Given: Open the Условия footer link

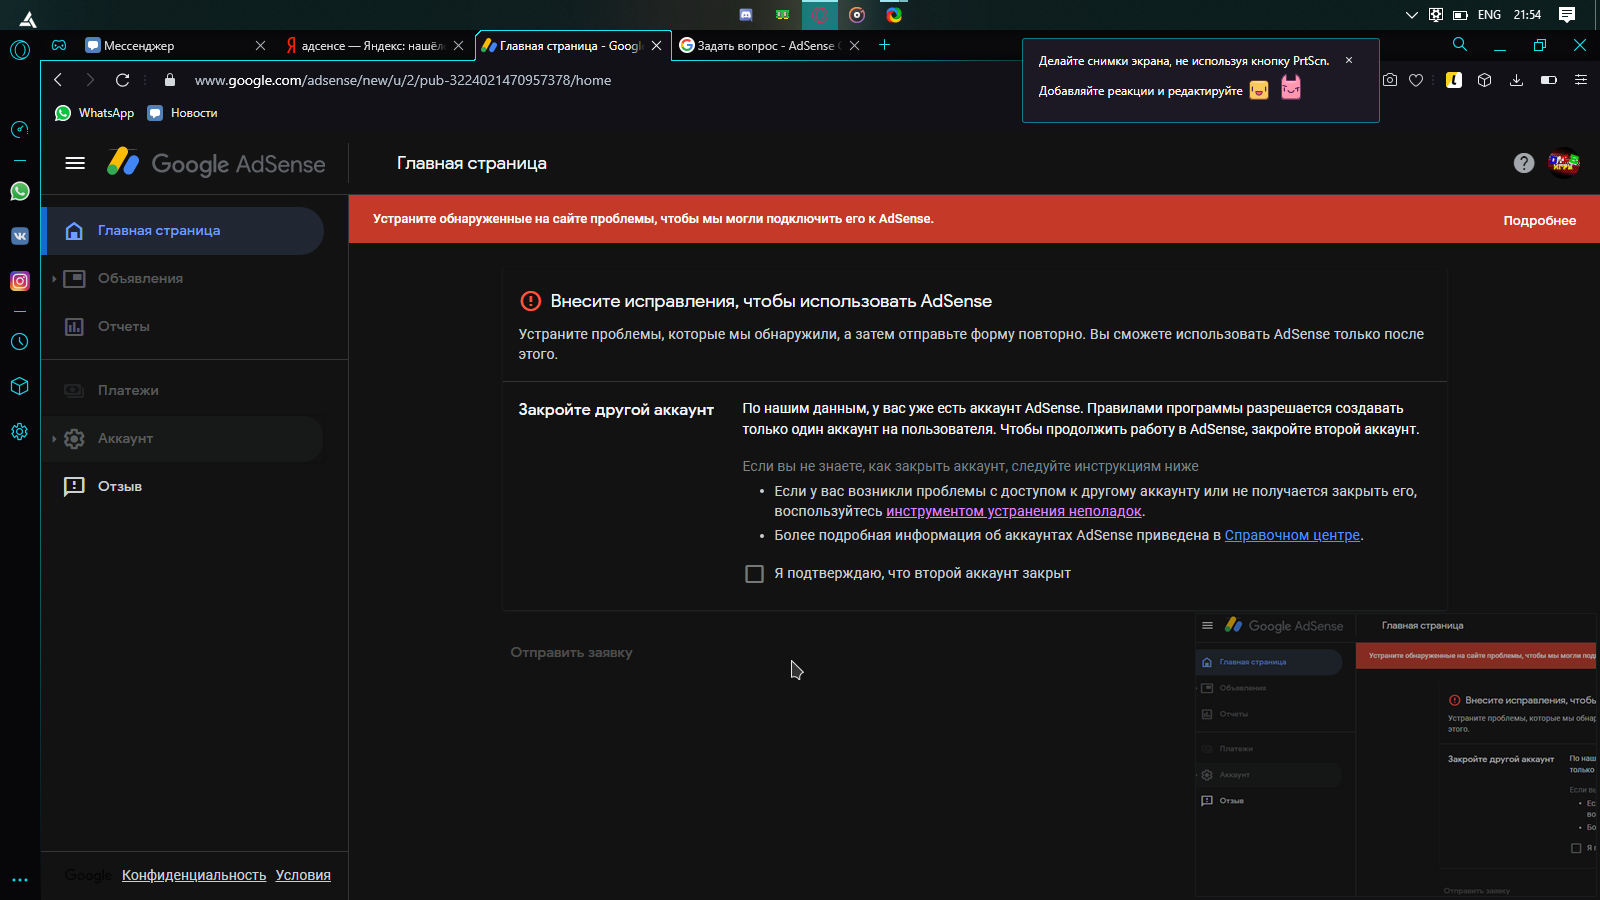Looking at the screenshot, I should pos(303,875).
